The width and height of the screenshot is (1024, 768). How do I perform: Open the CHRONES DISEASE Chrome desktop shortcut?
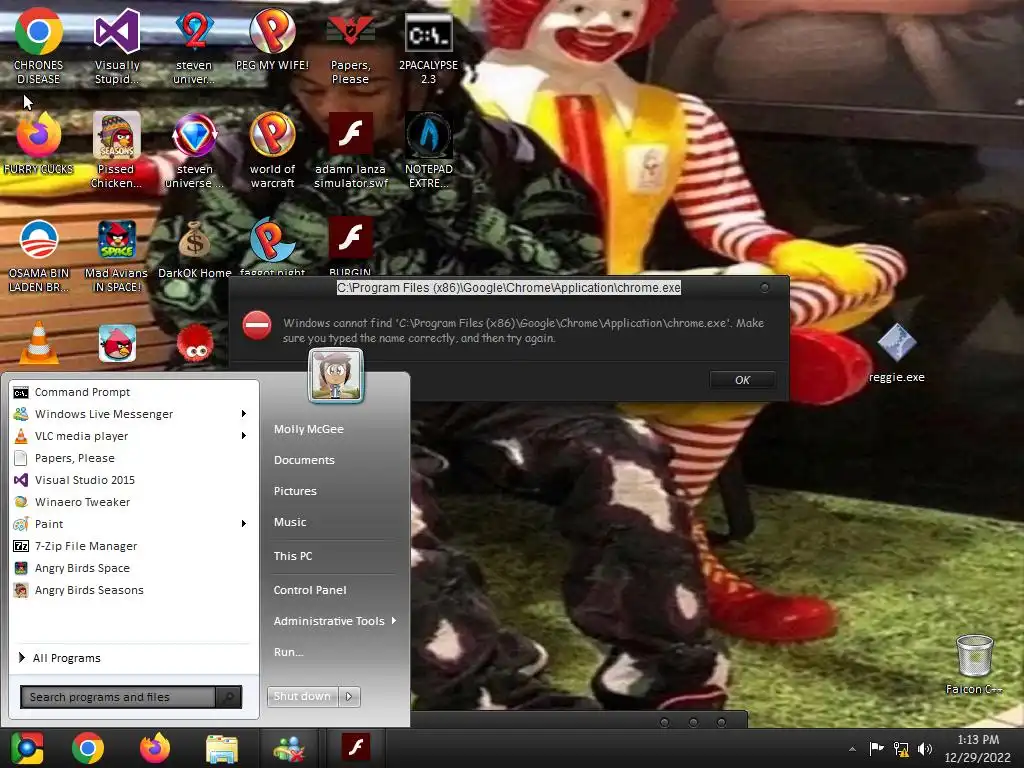(39, 46)
